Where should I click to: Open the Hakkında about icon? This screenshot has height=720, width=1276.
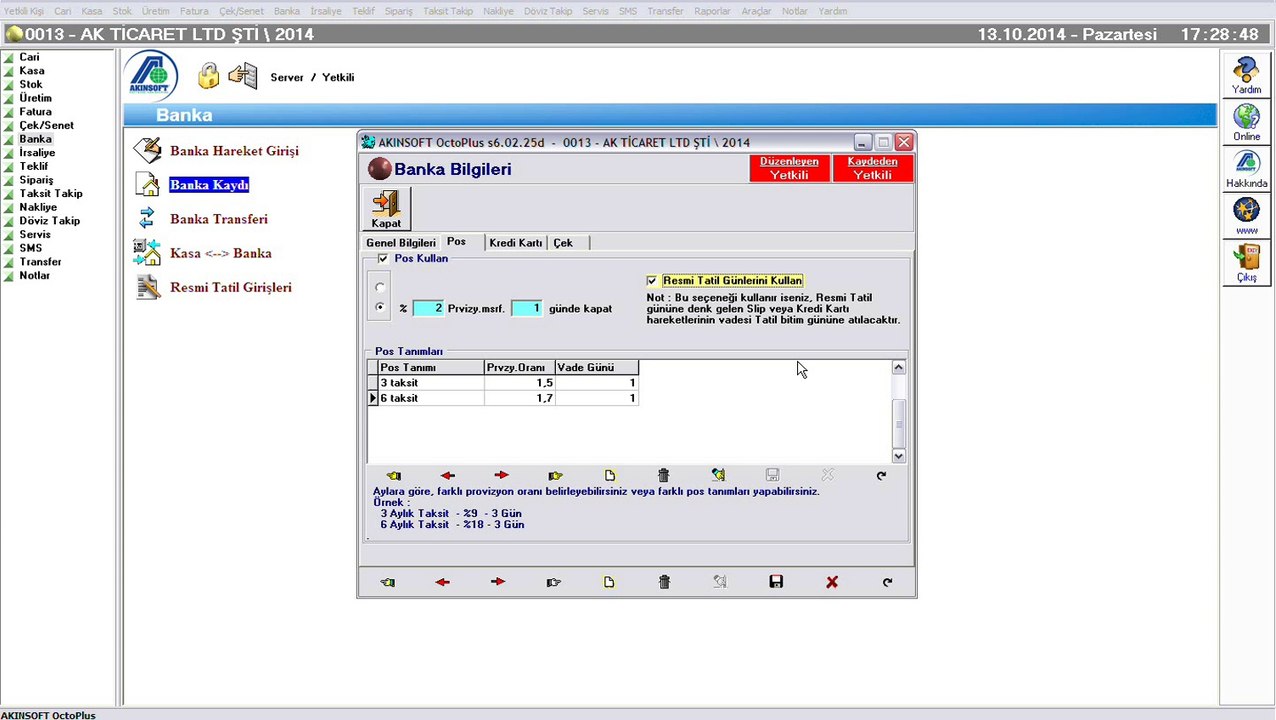pos(1246,170)
